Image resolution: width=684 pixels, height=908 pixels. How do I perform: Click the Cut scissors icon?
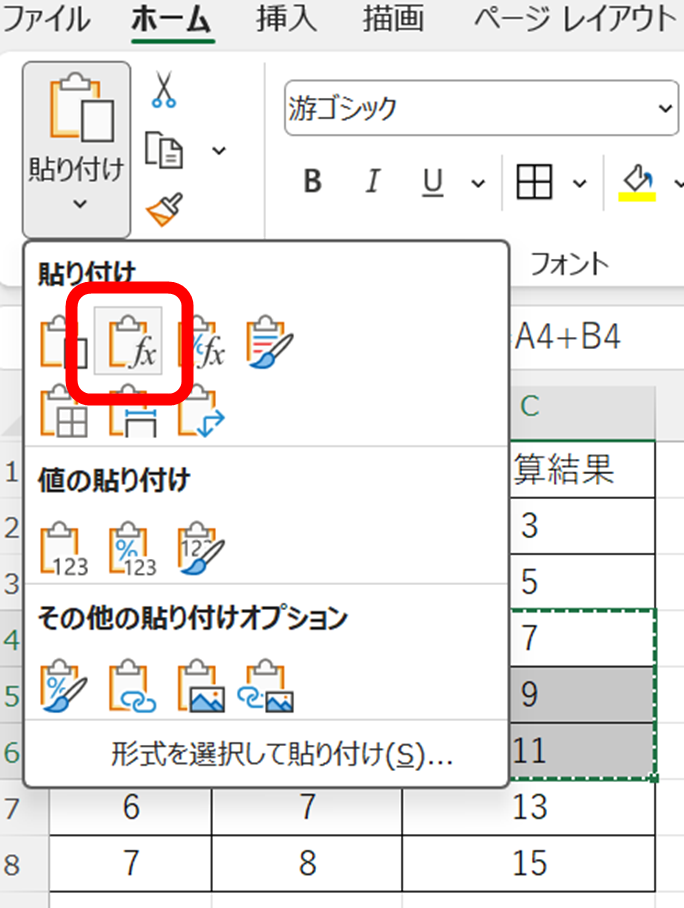(x=164, y=91)
